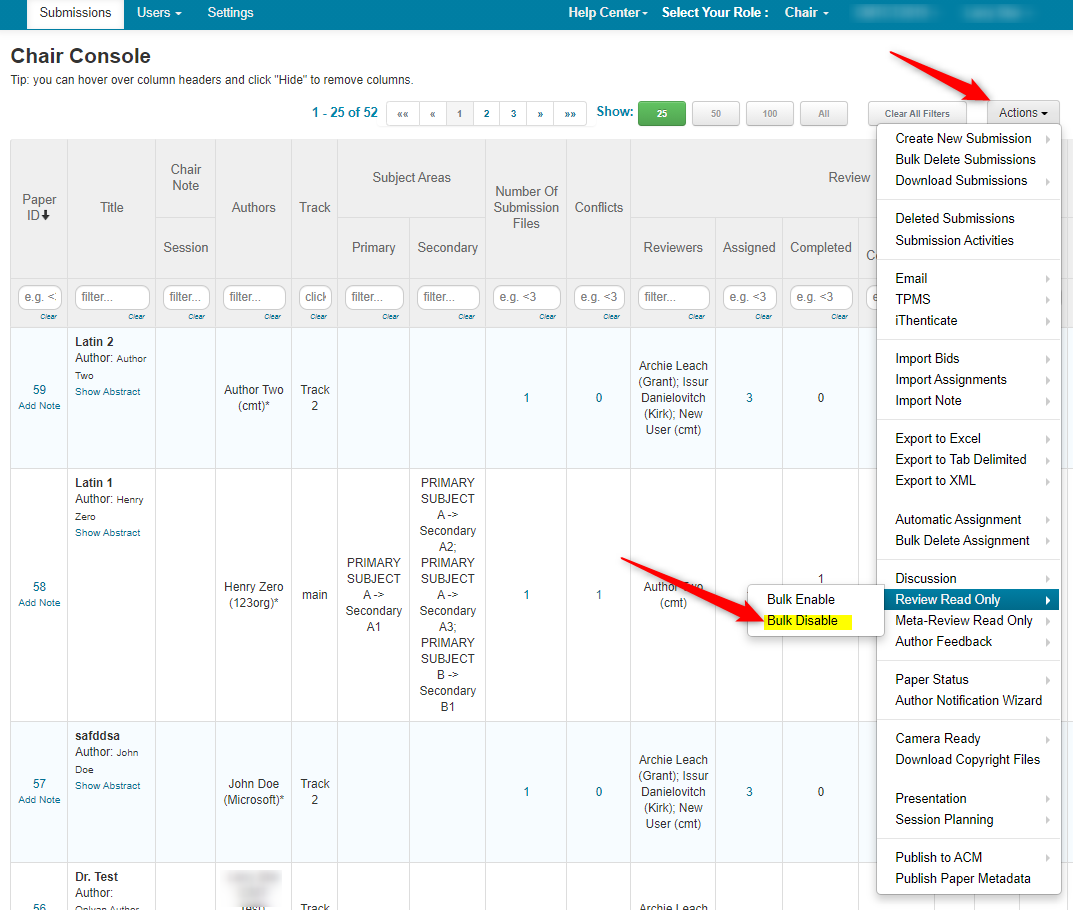Sort by the Paper ID column header

(x=39, y=207)
